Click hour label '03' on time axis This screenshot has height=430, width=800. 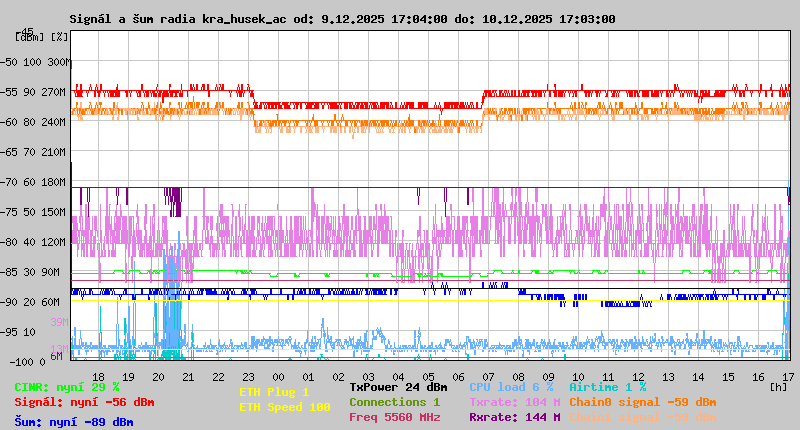coord(368,377)
